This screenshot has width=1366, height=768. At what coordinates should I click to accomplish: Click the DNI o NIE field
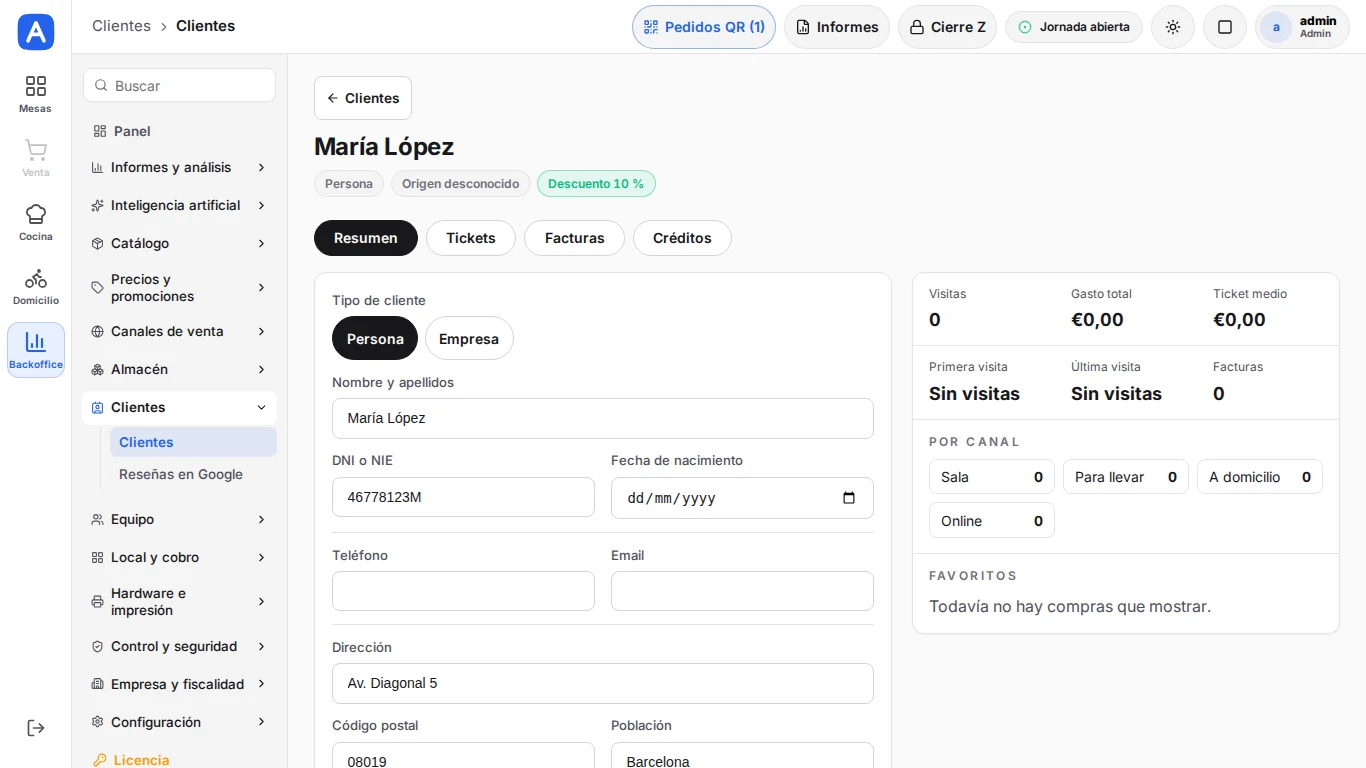point(463,497)
